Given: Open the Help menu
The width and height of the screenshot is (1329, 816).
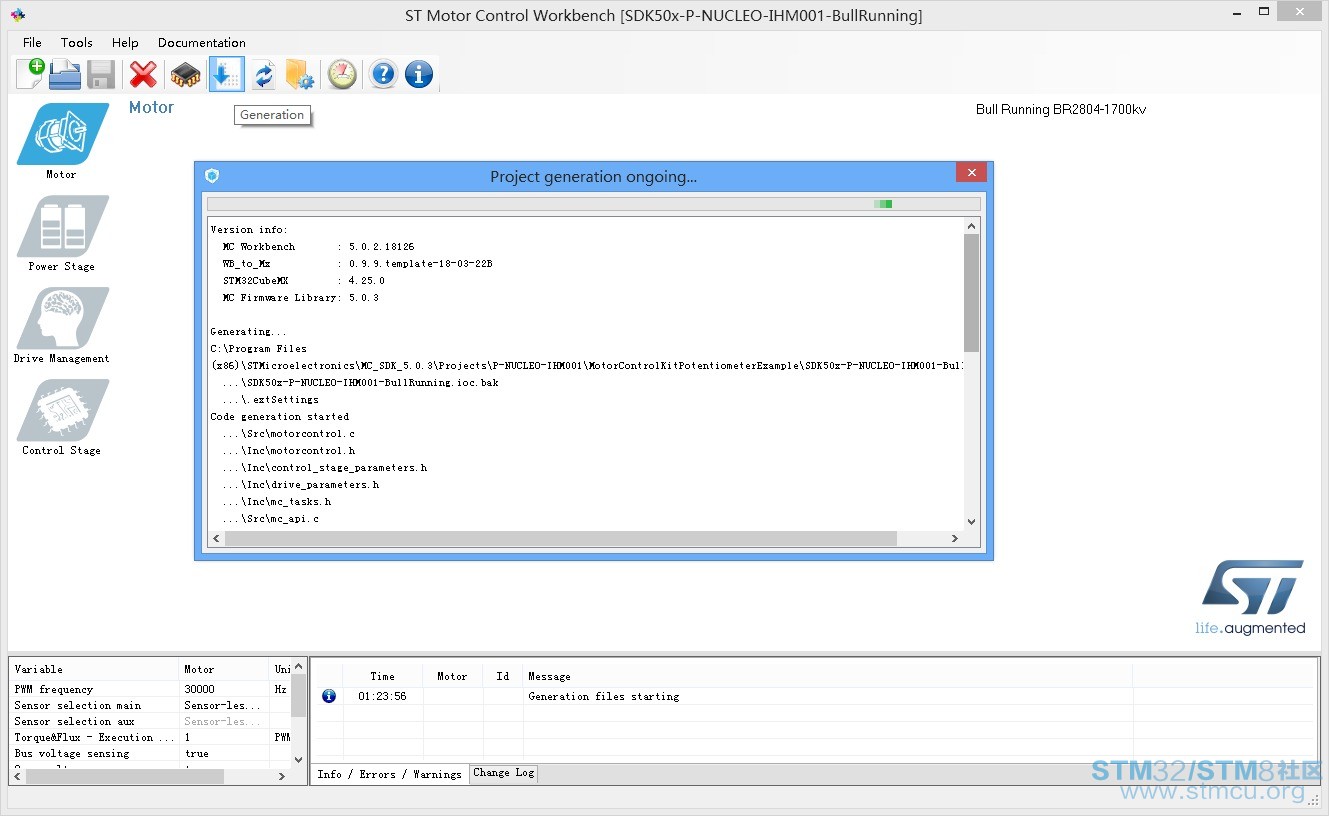Looking at the screenshot, I should coord(125,43).
